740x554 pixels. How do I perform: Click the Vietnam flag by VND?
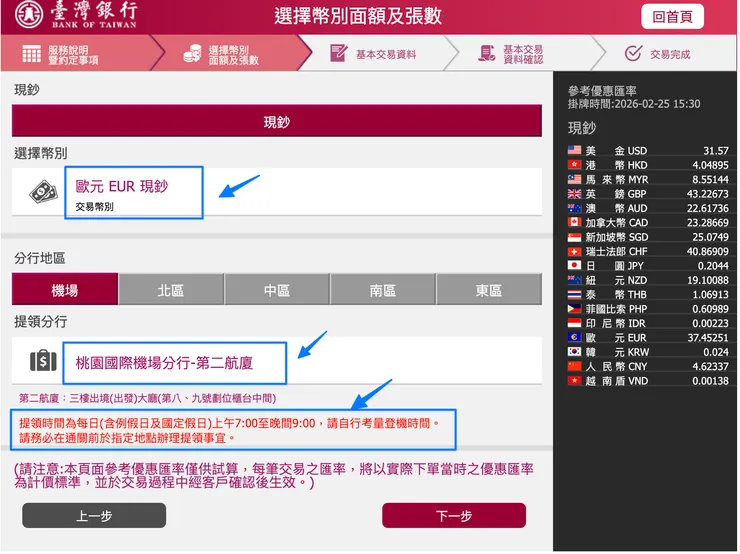(574, 381)
